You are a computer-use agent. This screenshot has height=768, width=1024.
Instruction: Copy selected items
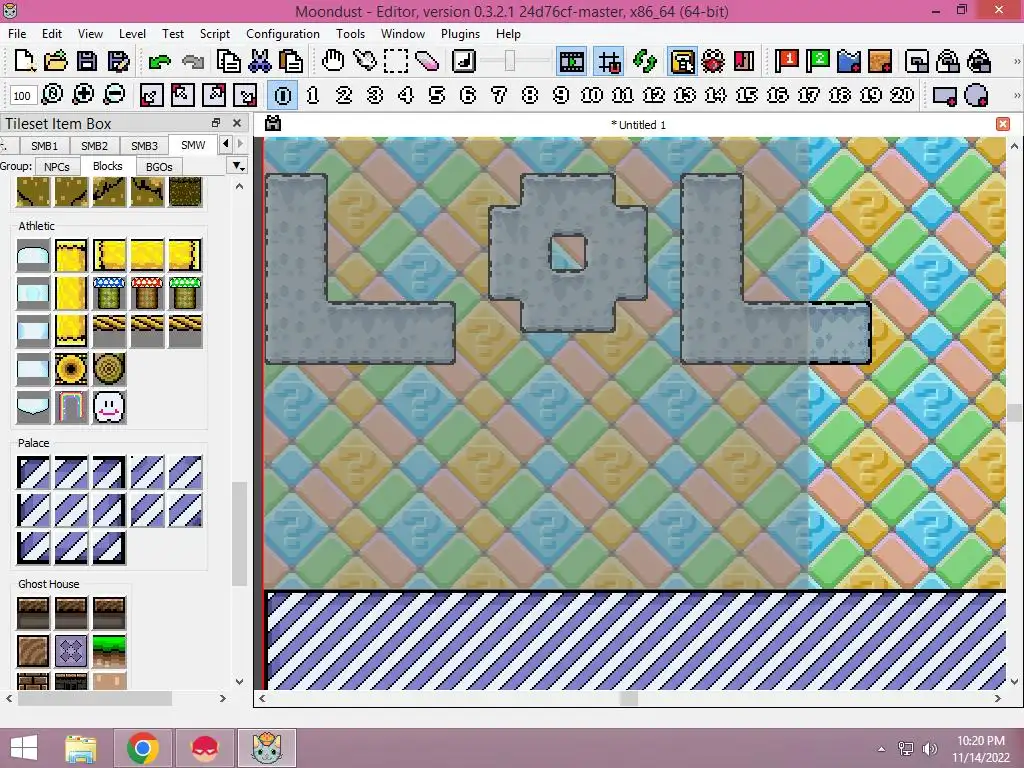tap(229, 61)
